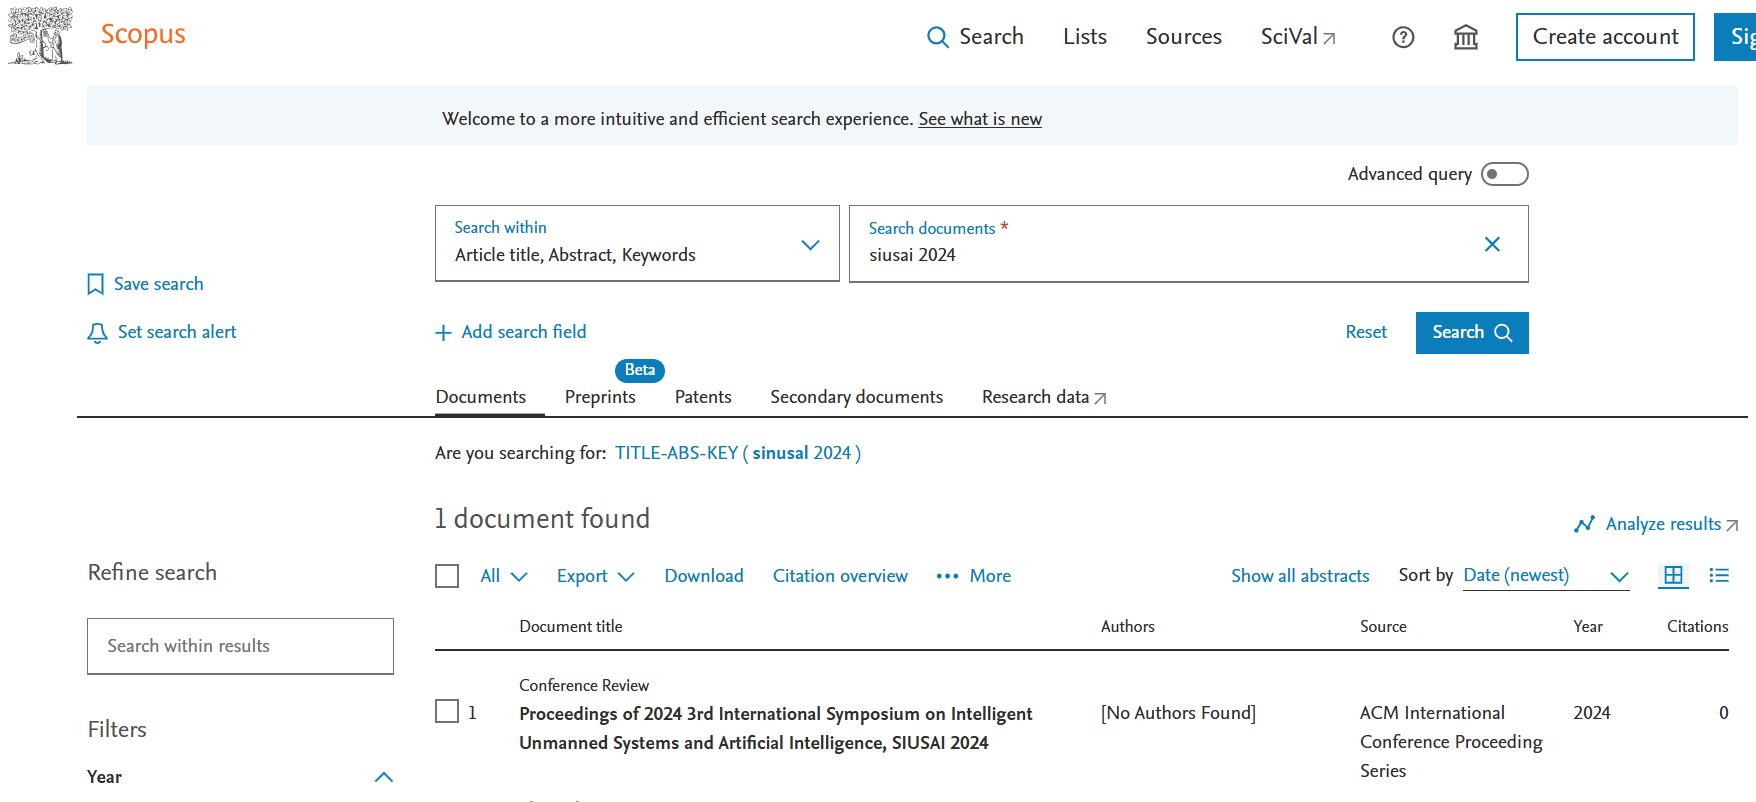This screenshot has width=1756, height=802.
Task: Click the magnifier icon in top navigation
Action: click(x=937, y=37)
